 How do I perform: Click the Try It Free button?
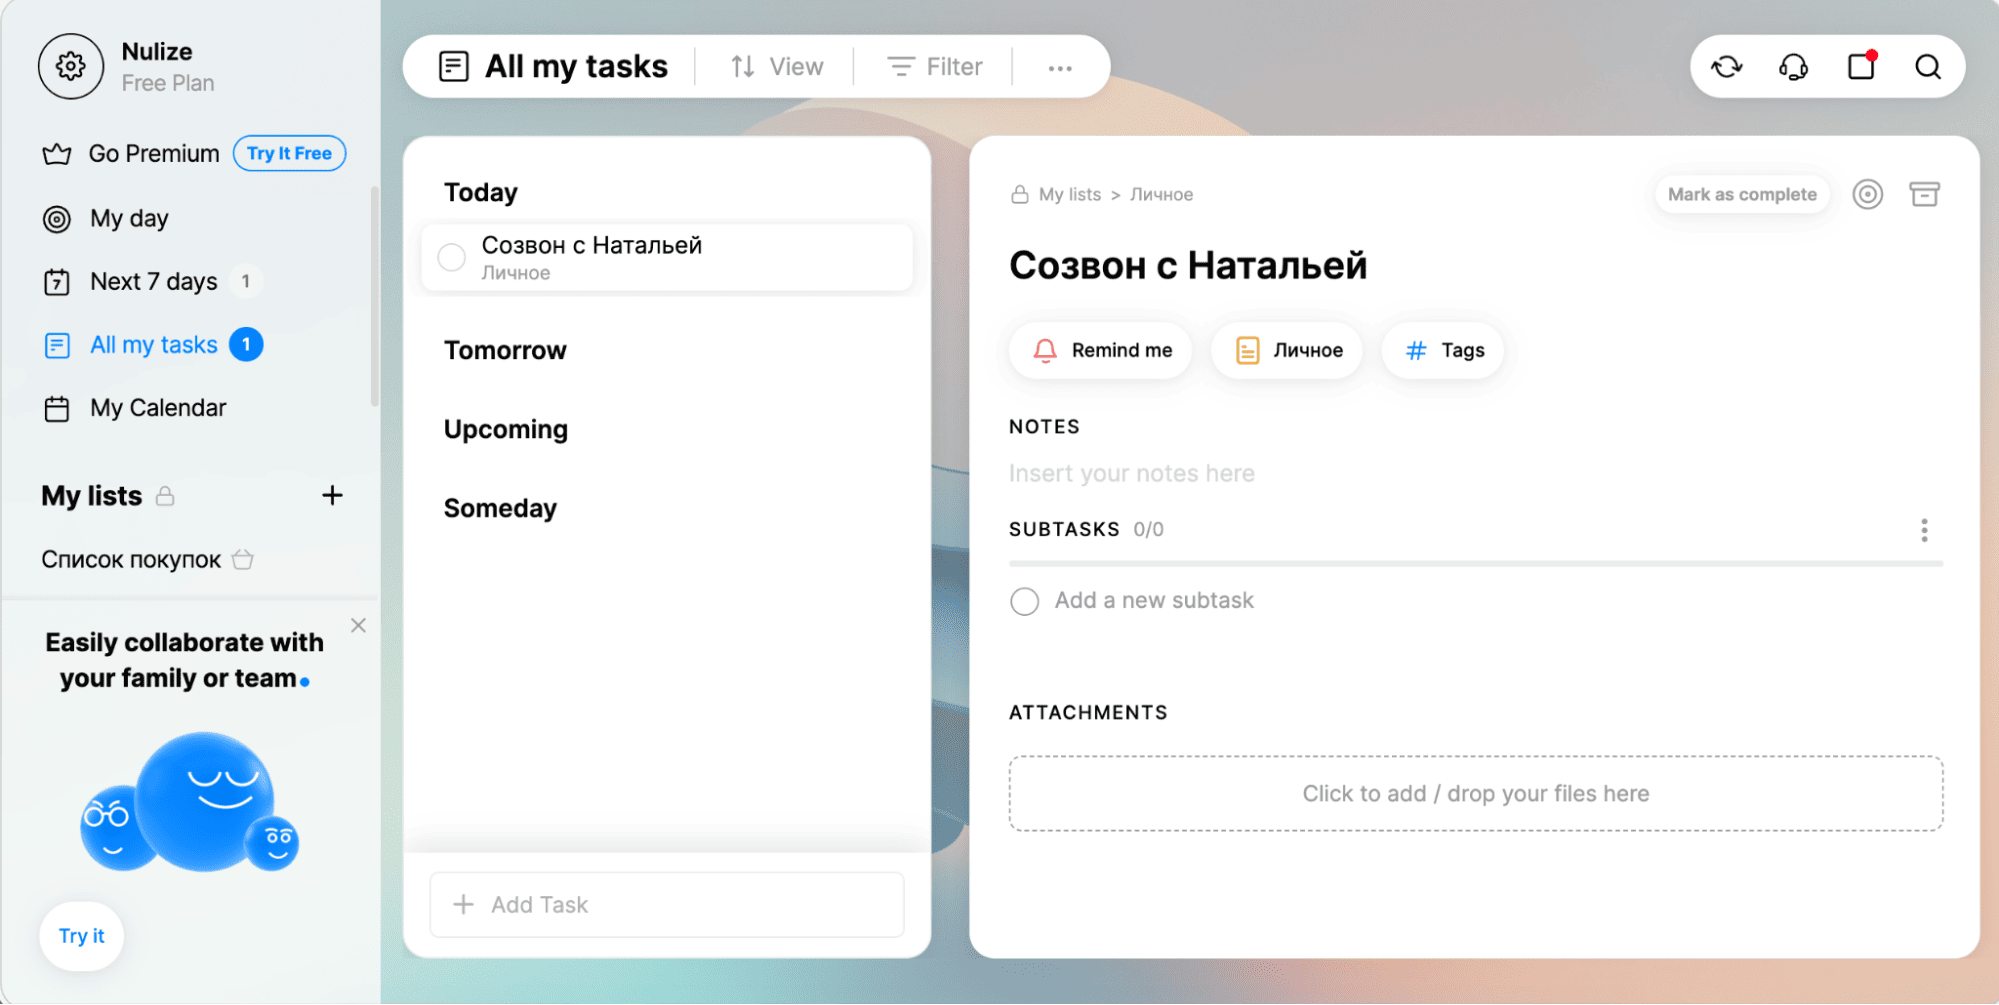(x=289, y=153)
